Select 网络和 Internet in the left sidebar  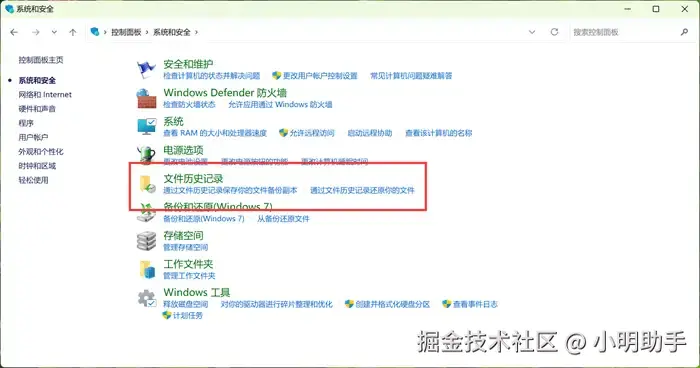pos(45,95)
